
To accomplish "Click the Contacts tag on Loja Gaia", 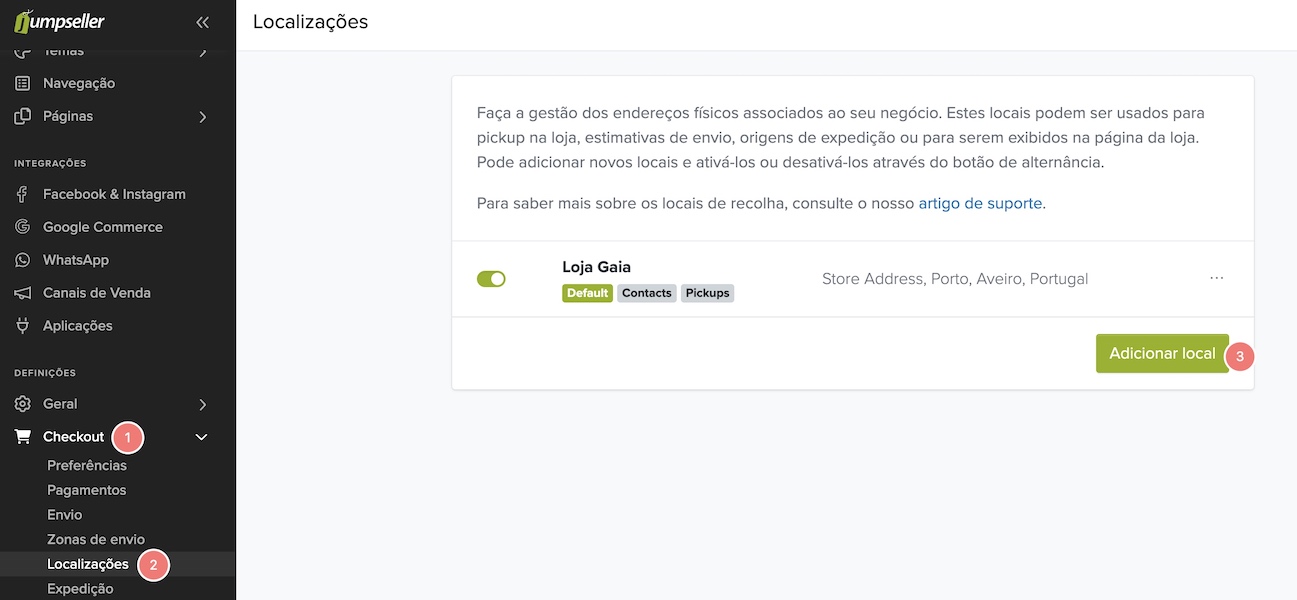I will [647, 293].
